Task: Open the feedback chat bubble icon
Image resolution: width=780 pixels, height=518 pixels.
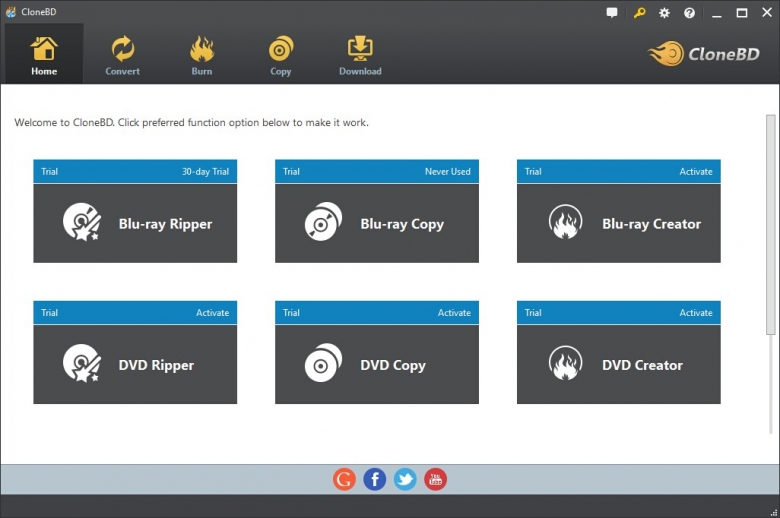Action: [x=612, y=13]
